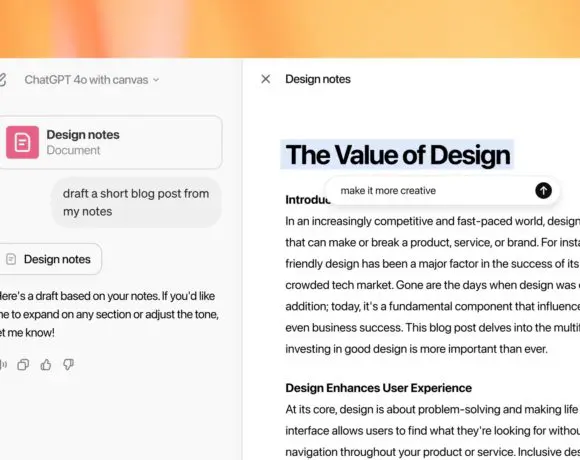Click the document icon in Design notes chip
Image resolution: width=580 pixels, height=460 pixels.
[11, 259]
